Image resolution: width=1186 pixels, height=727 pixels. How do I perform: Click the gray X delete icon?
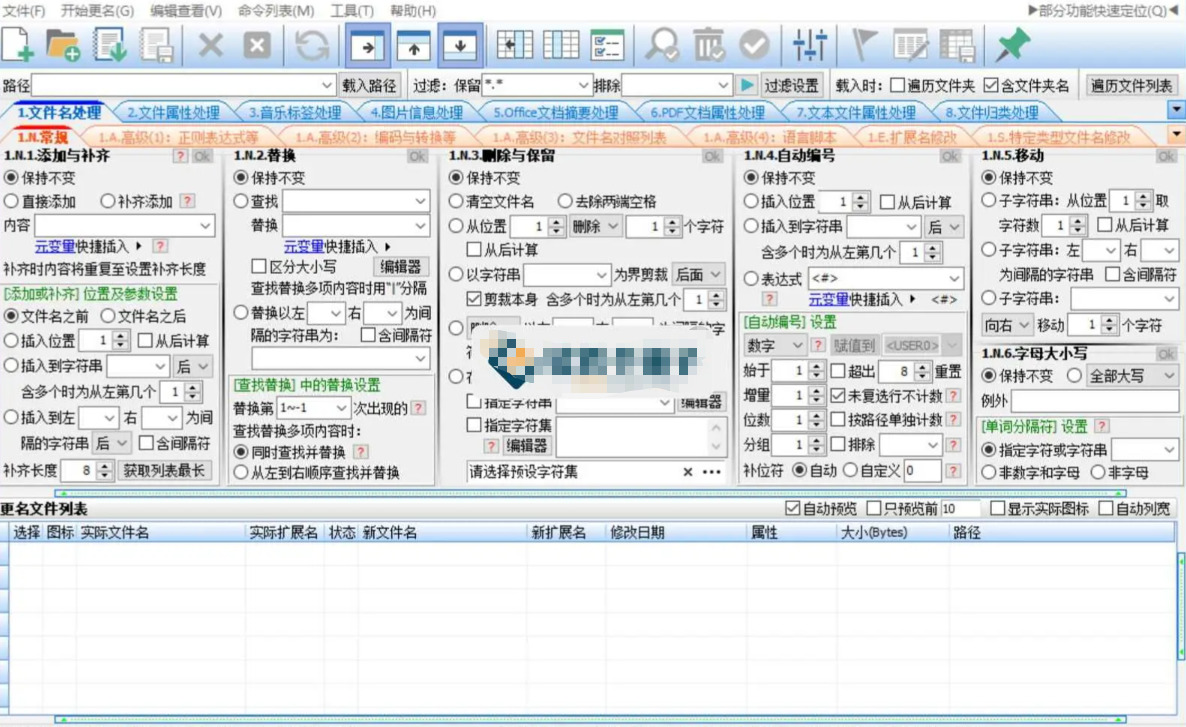click(x=210, y=45)
